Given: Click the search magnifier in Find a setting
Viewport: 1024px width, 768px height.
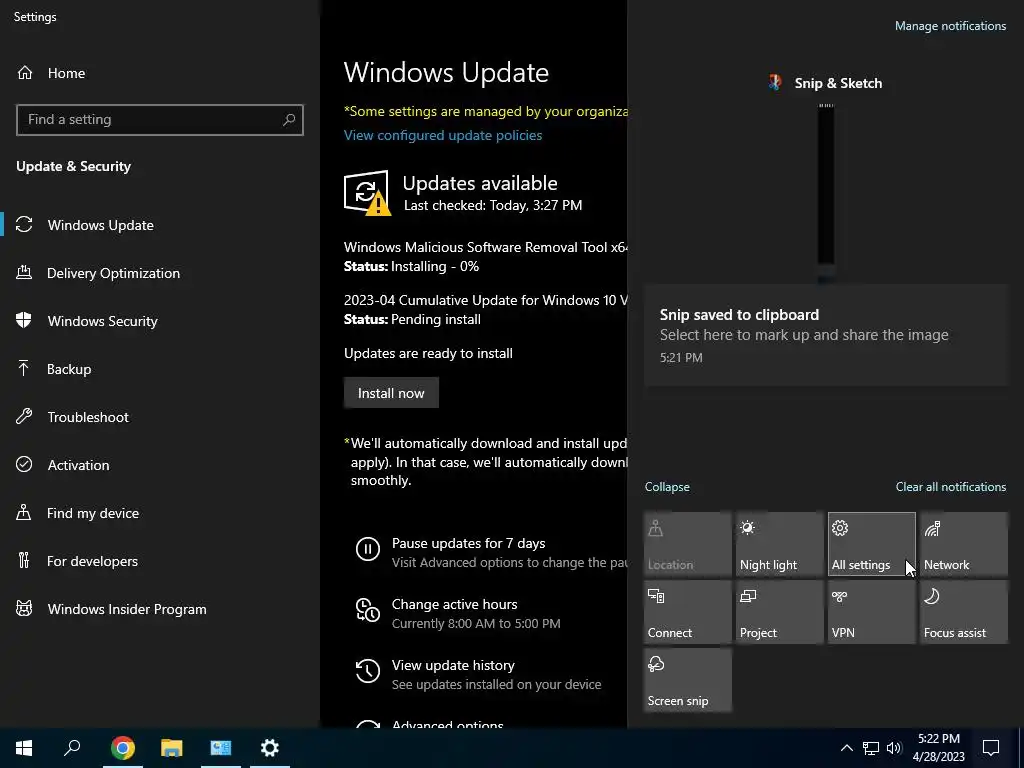Looking at the screenshot, I should tap(289, 120).
